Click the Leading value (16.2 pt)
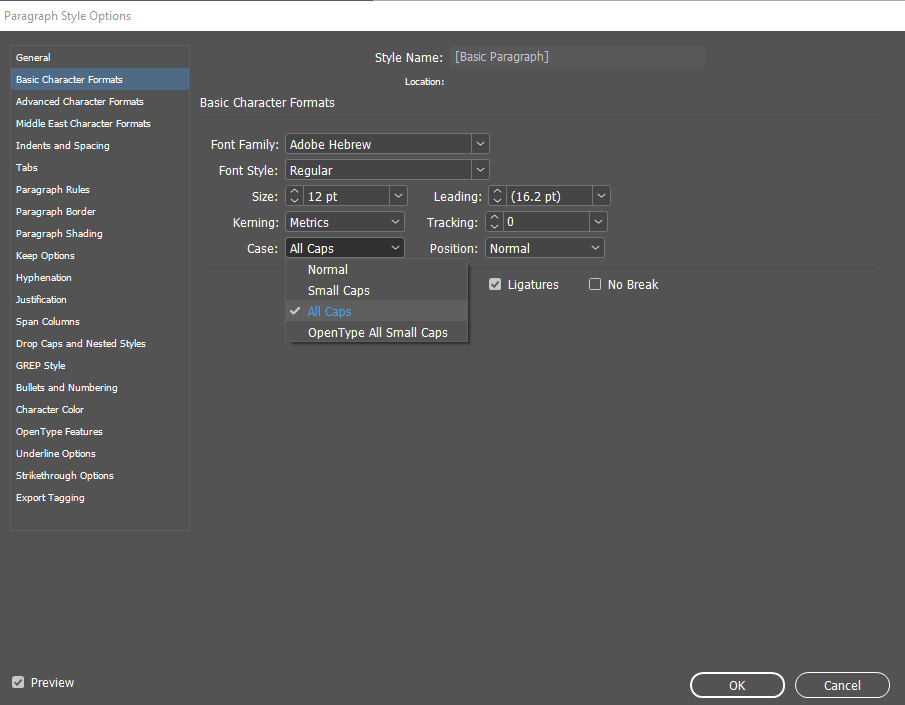The image size is (905, 705). (x=549, y=196)
